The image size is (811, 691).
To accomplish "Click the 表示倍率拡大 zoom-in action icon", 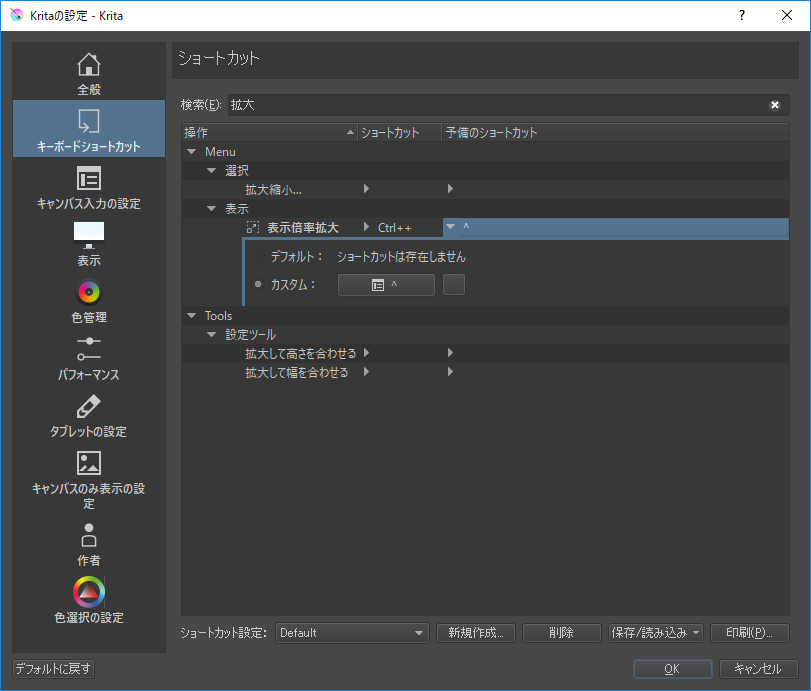I will (253, 227).
